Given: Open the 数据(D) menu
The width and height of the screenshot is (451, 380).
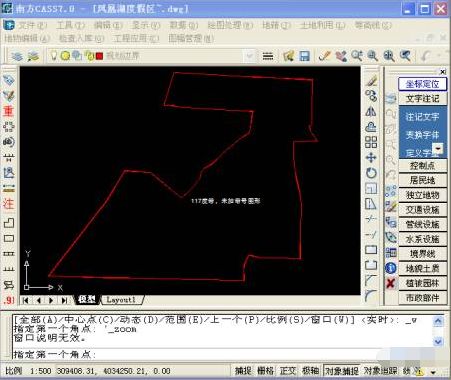Looking at the screenshot, I should tap(184, 25).
